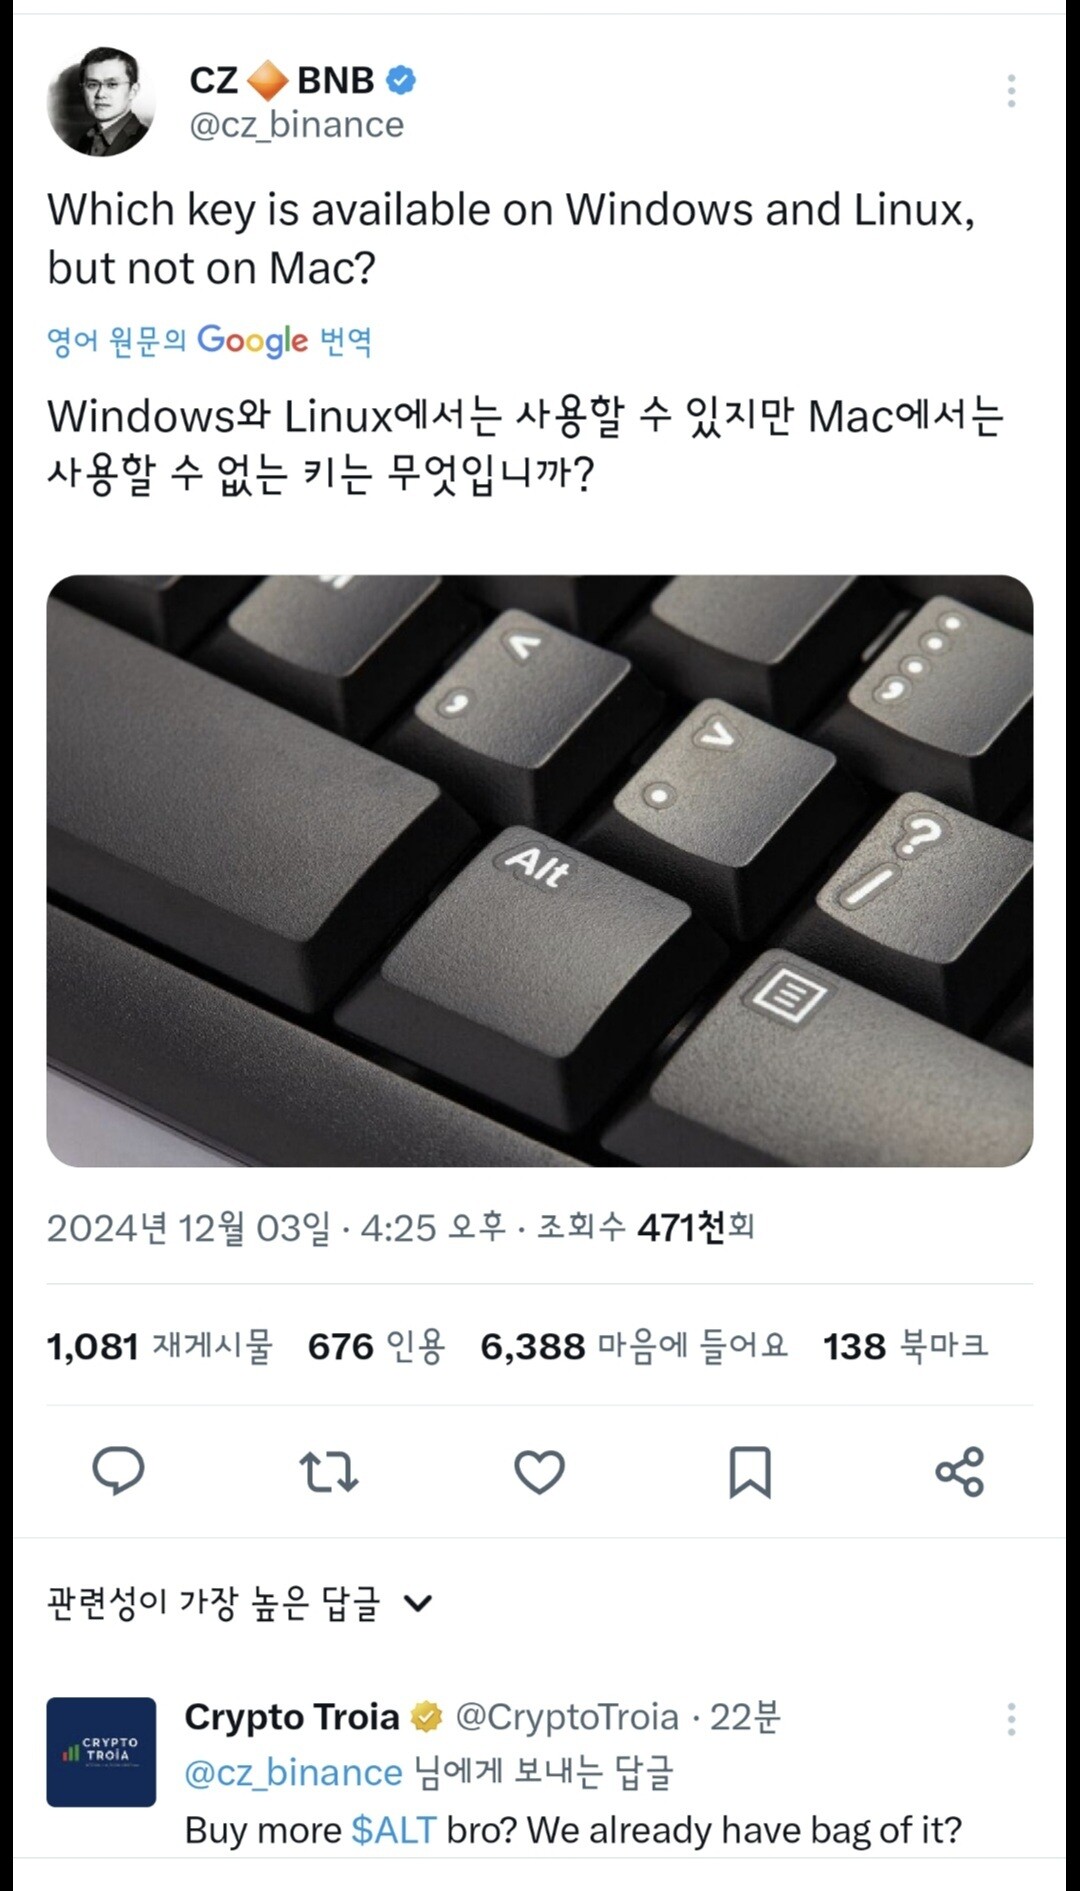Bookmark this tweet
Screen dimensions: 1080x1891
click(750, 1472)
